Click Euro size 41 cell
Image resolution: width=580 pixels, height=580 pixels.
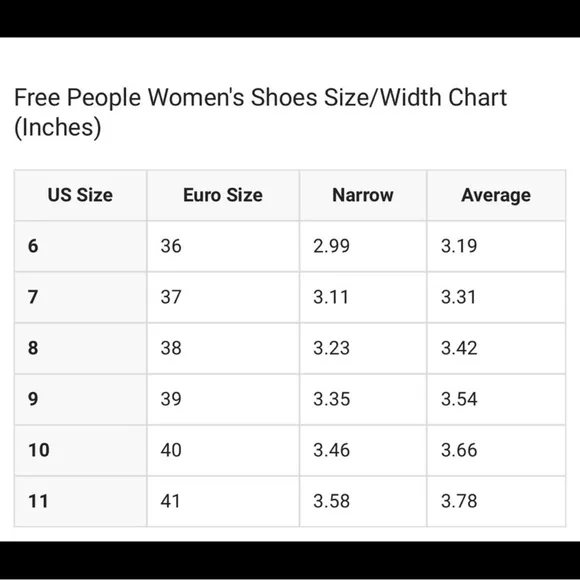[223, 502]
